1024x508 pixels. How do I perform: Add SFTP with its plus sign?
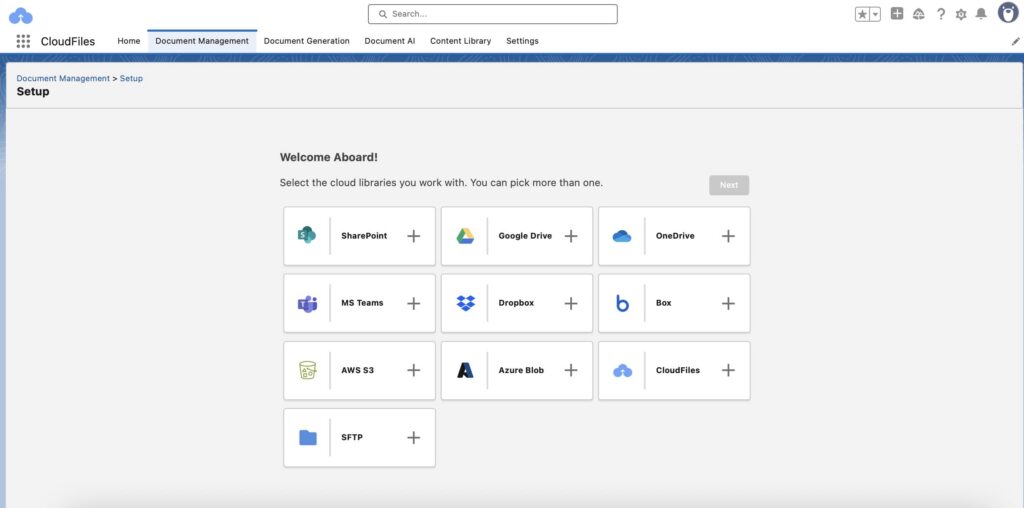point(413,437)
